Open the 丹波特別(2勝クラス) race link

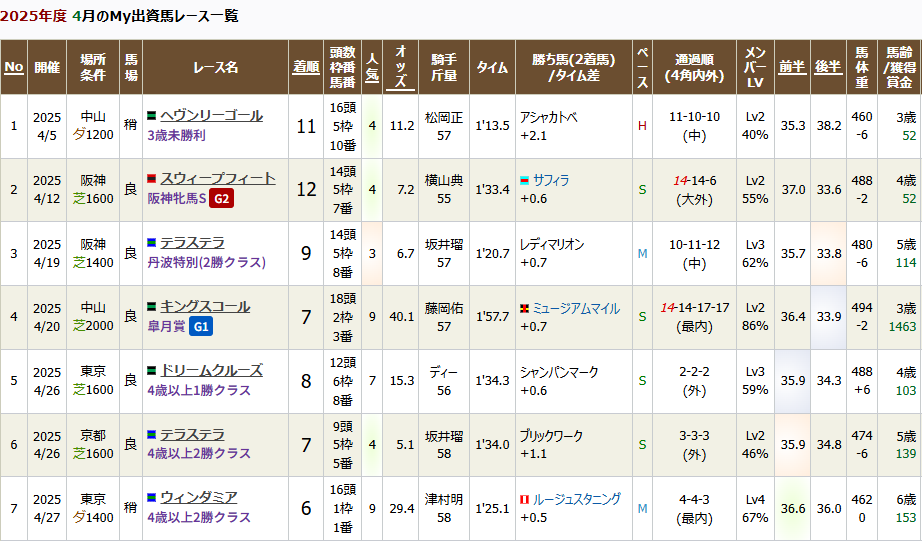(206, 262)
